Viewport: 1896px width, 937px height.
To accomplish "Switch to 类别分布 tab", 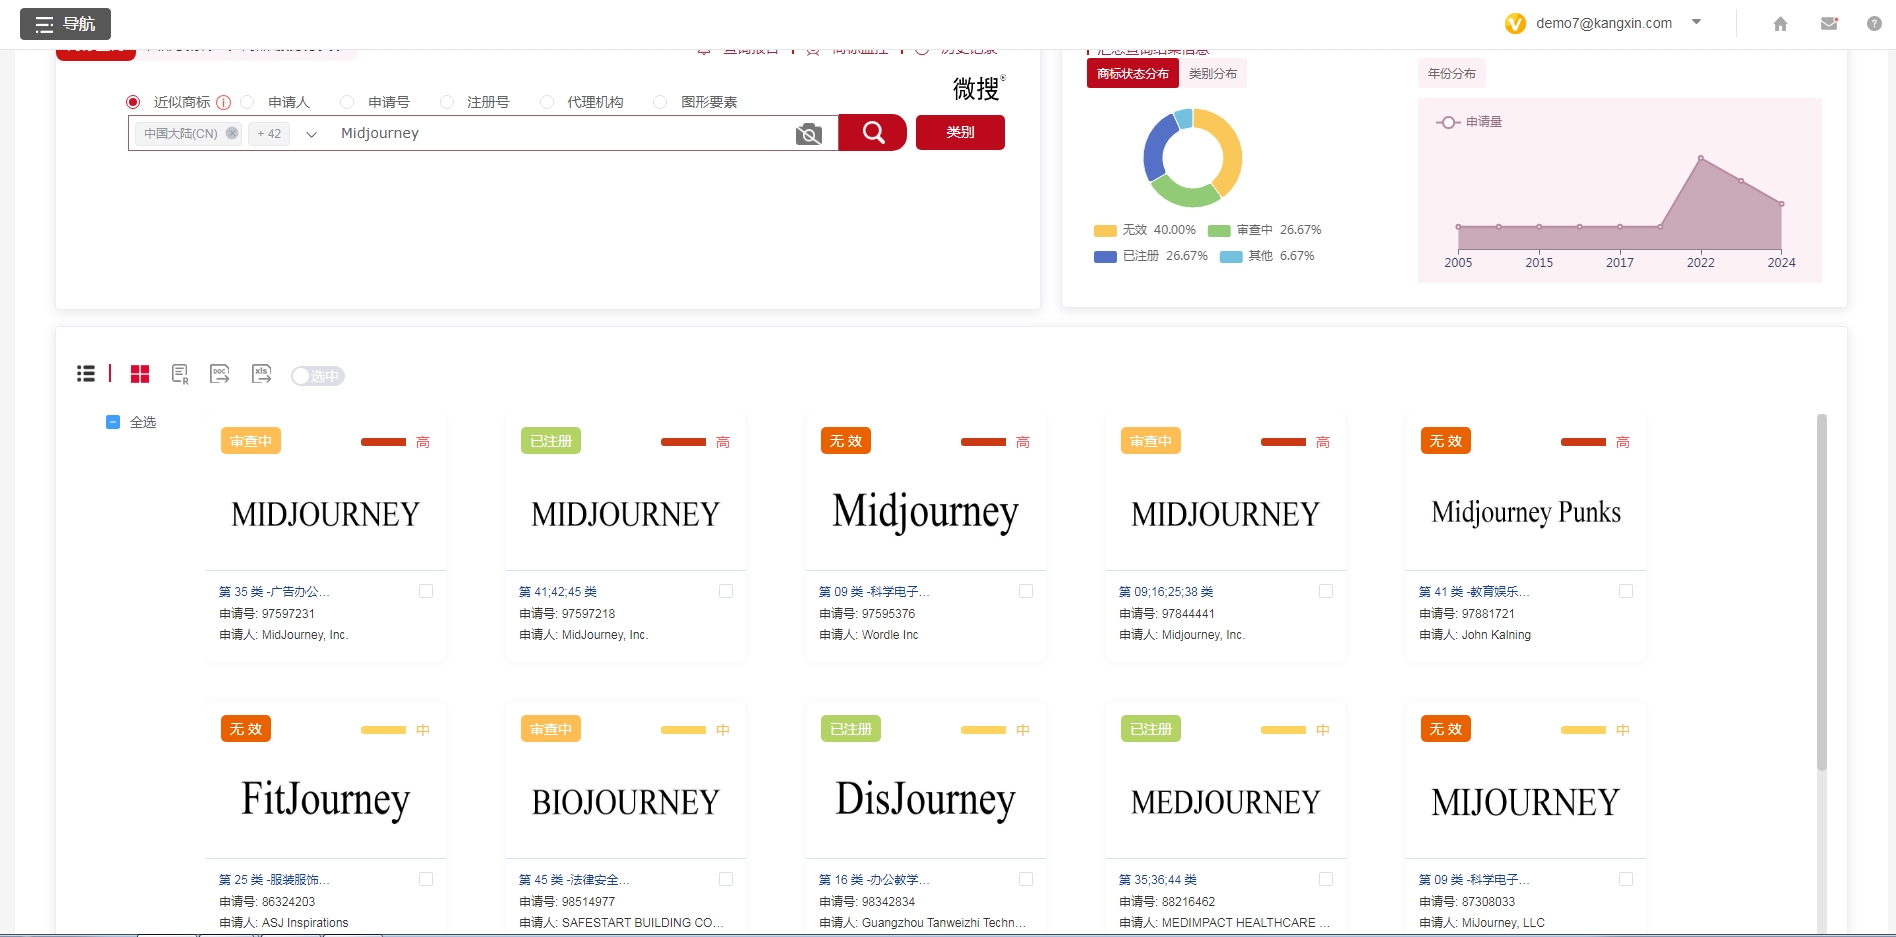I will point(1212,74).
